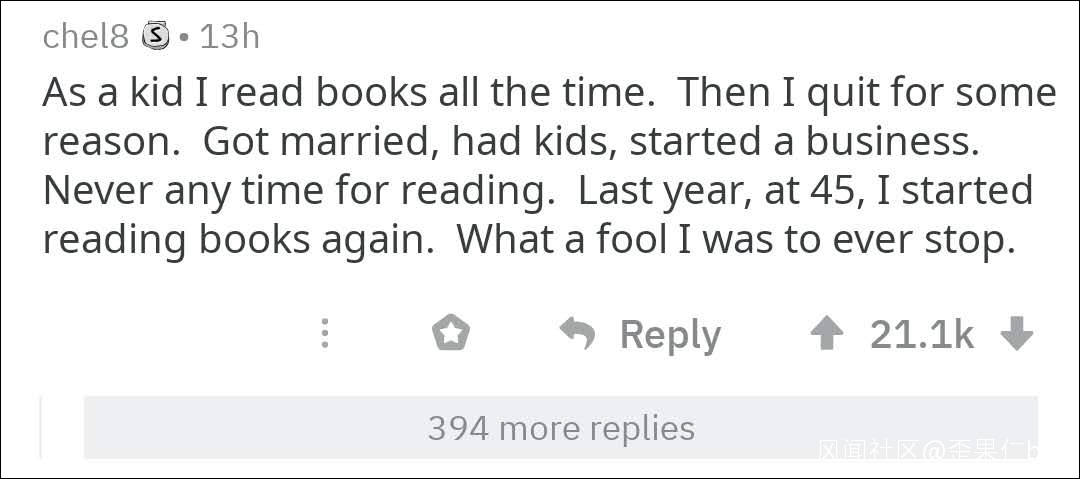Click the curved reply arrow icon
The width and height of the screenshot is (1080, 479).
[x=577, y=333]
